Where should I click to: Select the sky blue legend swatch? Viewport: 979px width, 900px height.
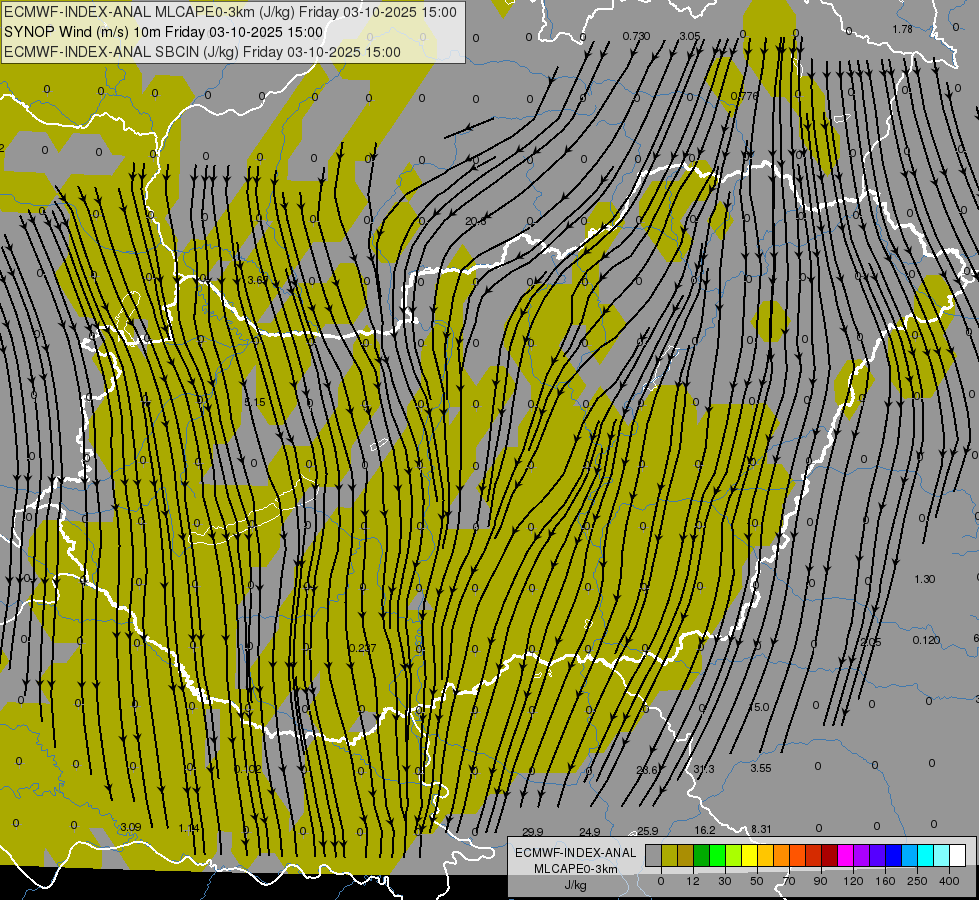[x=910, y=855]
